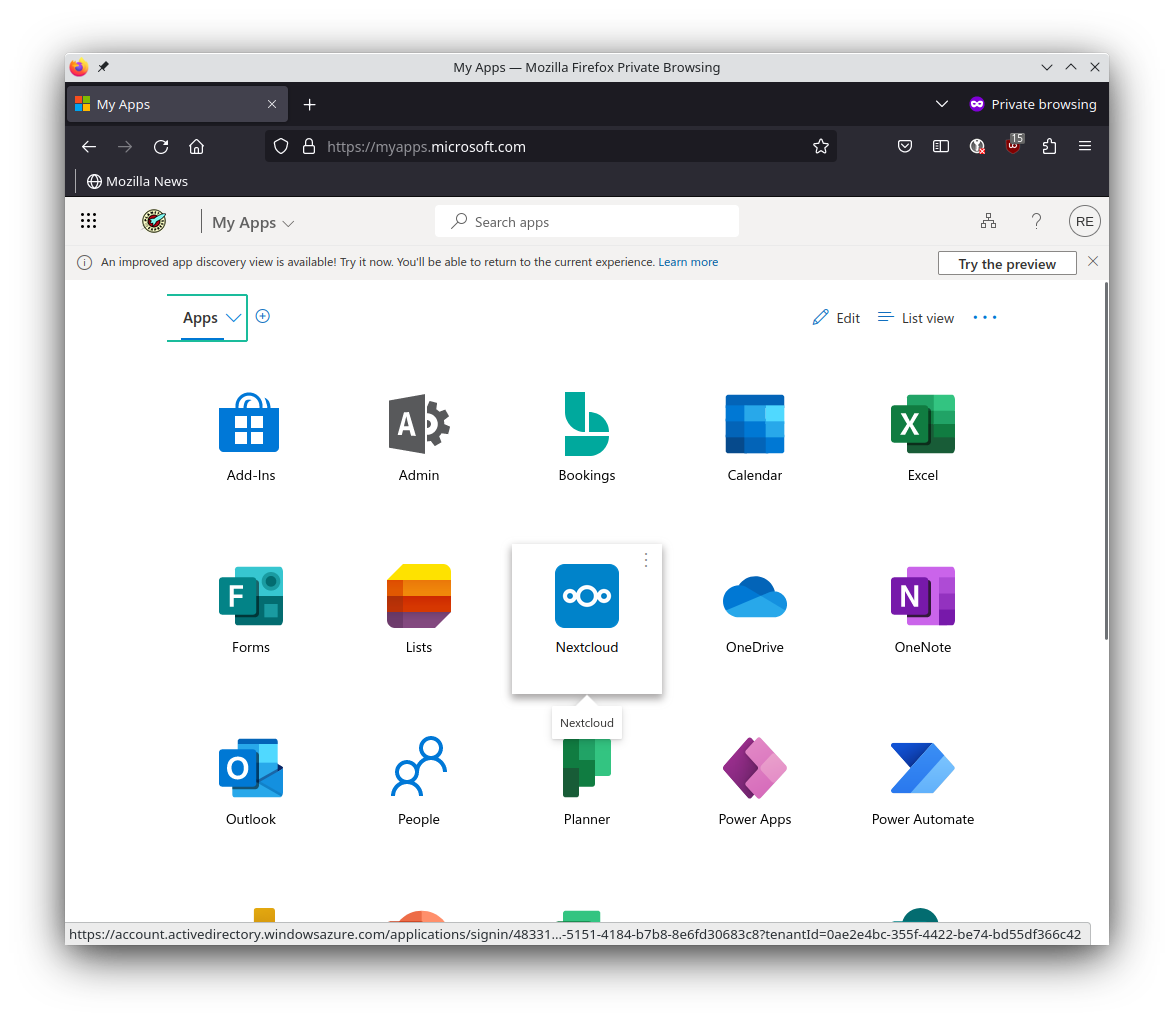Open the OneNote app icon
1174x1022 pixels.
pos(922,597)
